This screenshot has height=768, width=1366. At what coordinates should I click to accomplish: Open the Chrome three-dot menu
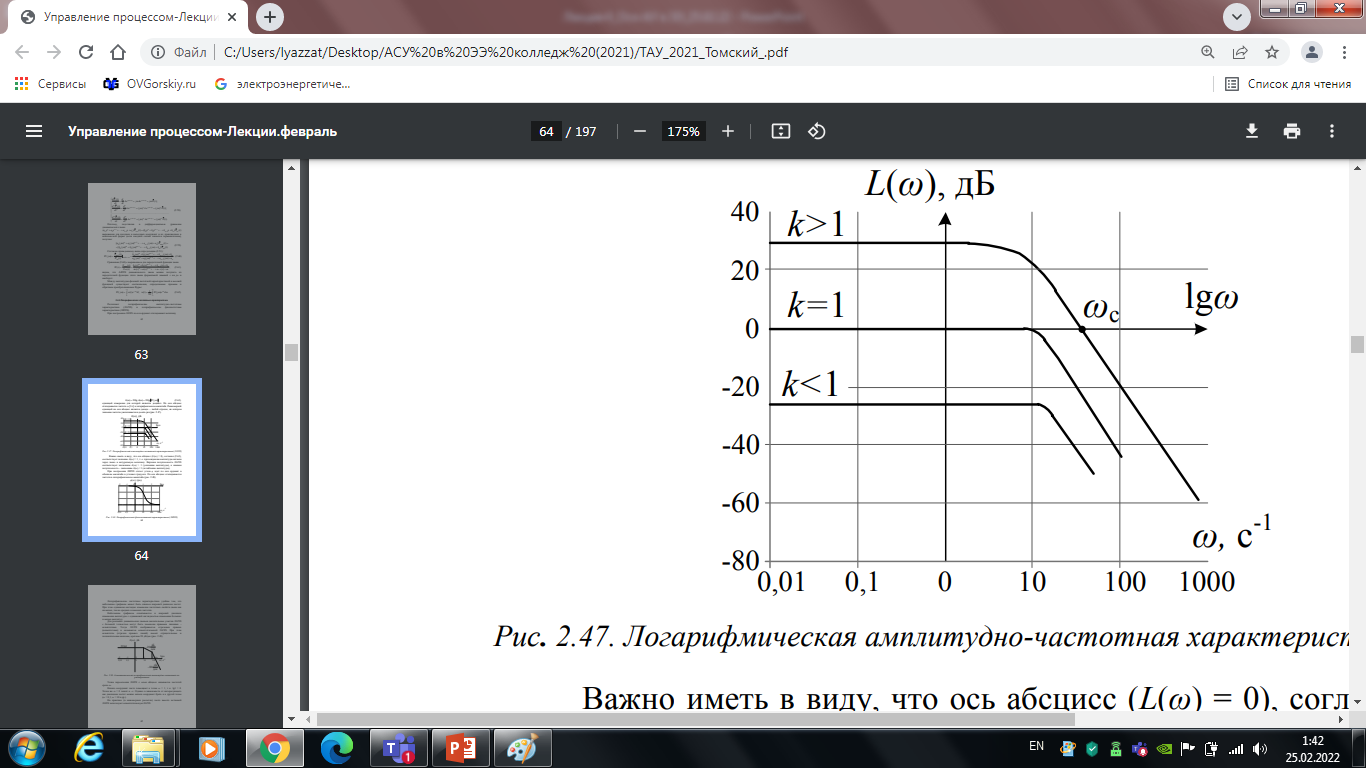(1345, 52)
